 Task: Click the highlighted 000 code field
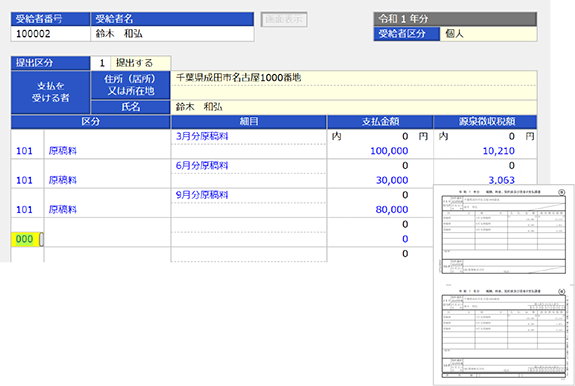tap(25, 239)
